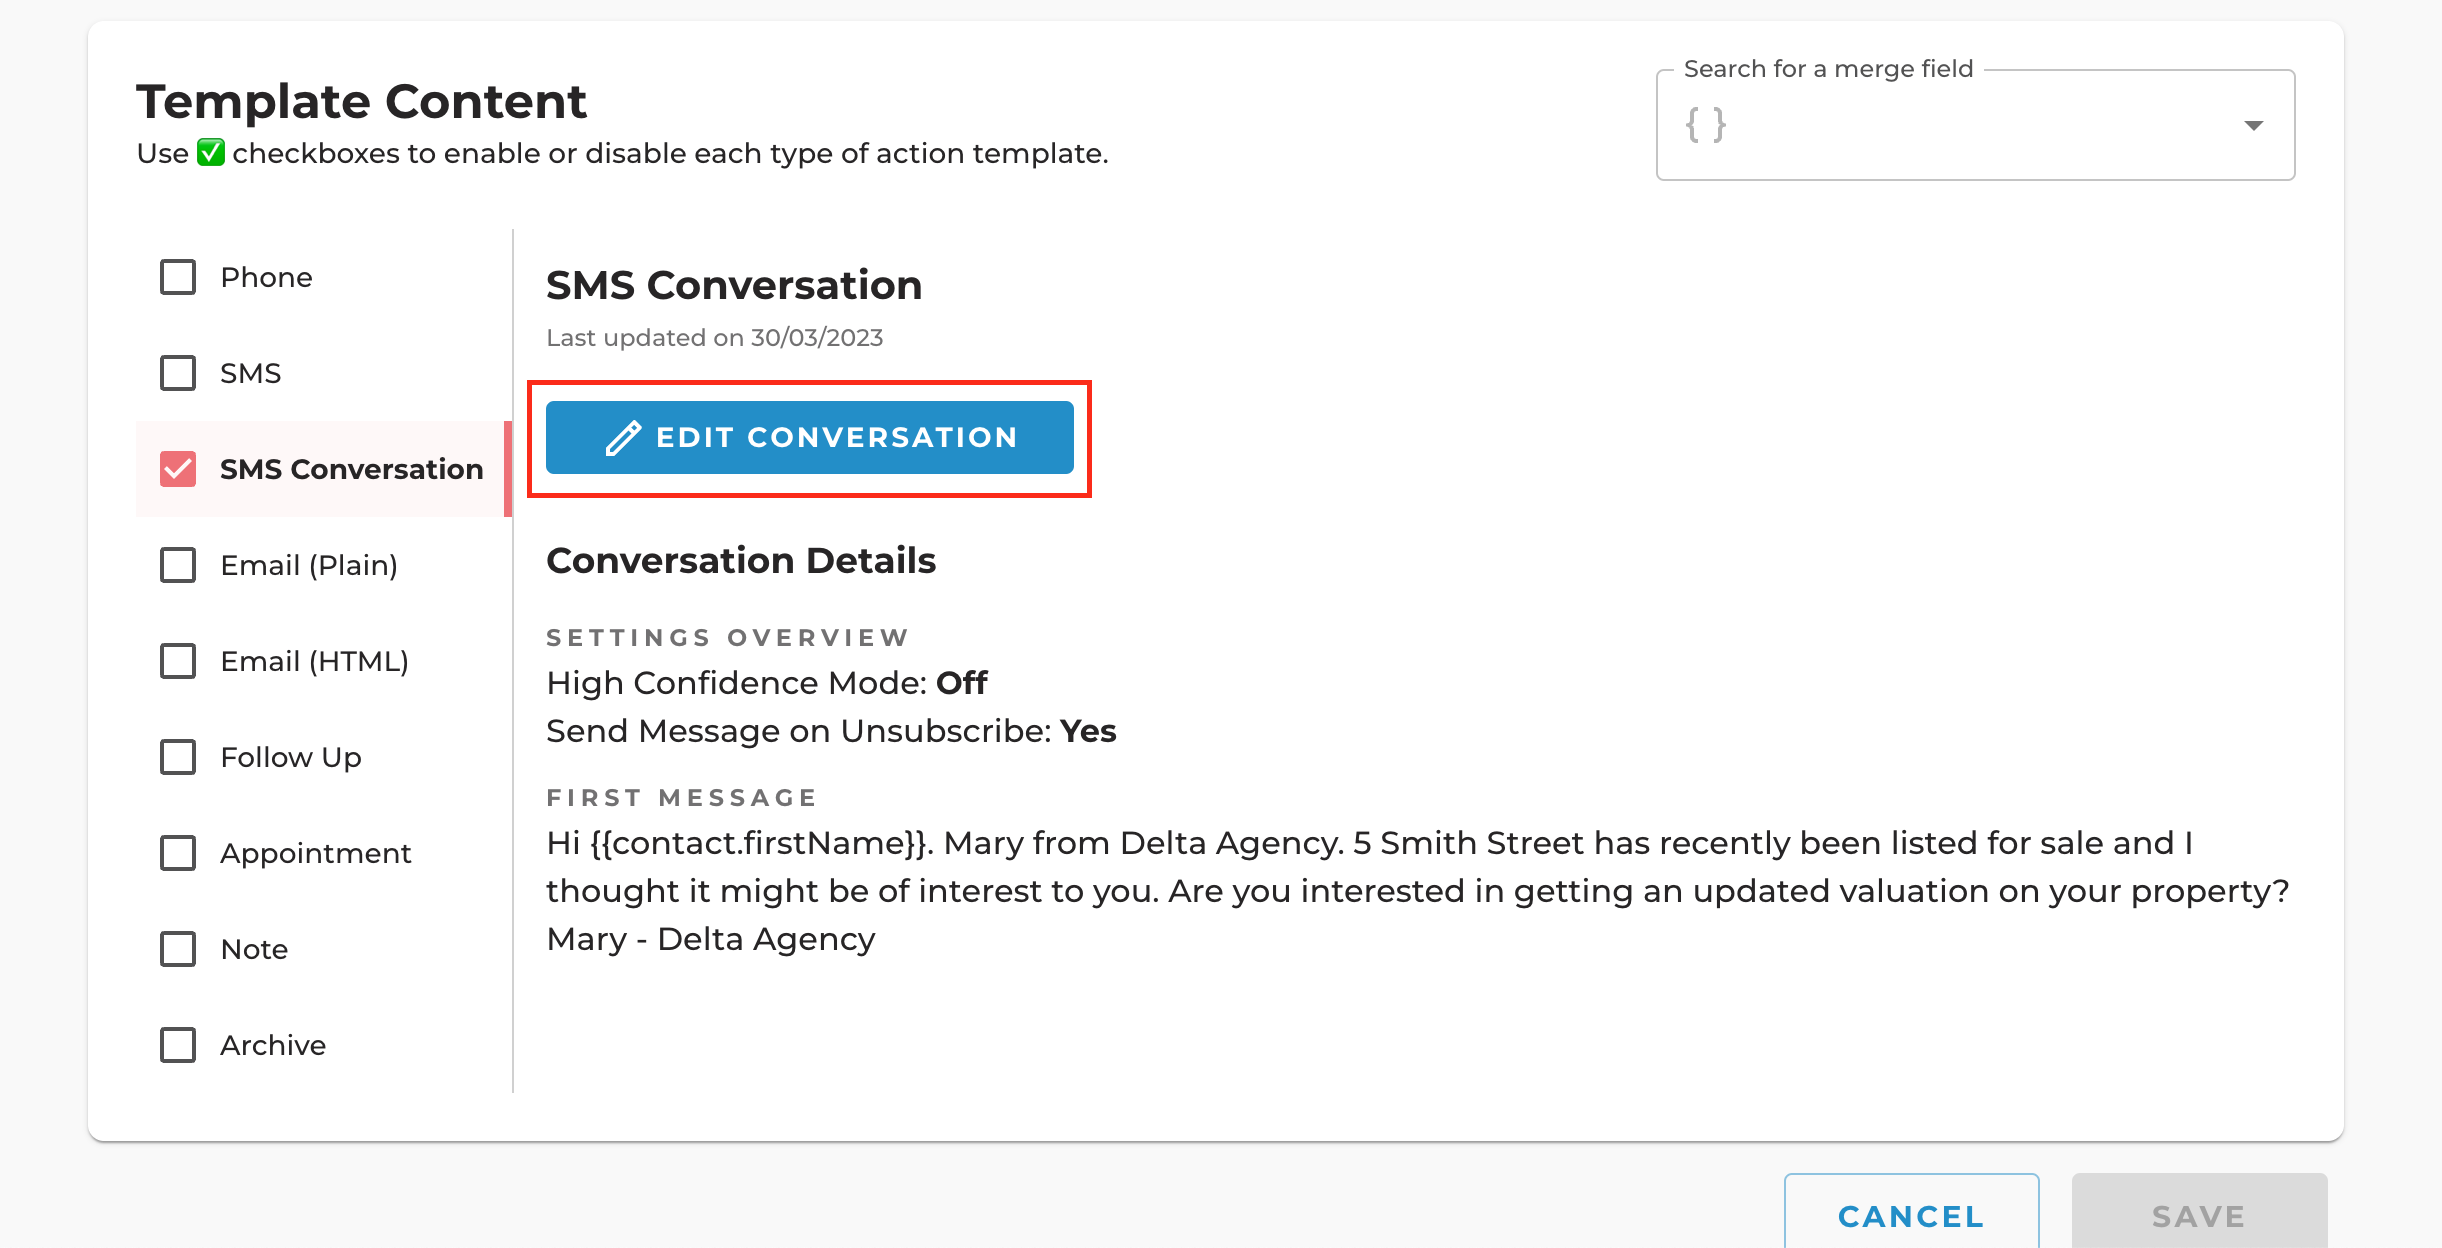Click the pencil icon on Edit Conversation

click(623, 438)
